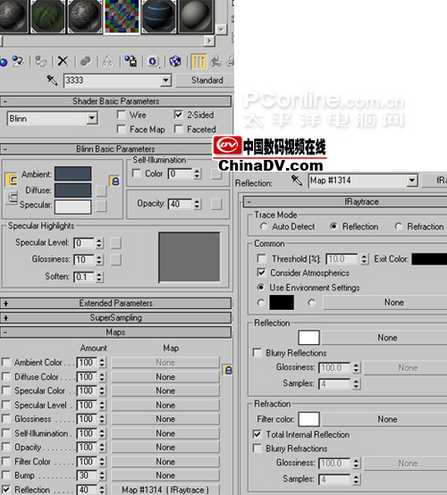Enable the Threshold checkbox
This screenshot has height=495, width=447.
point(262,259)
